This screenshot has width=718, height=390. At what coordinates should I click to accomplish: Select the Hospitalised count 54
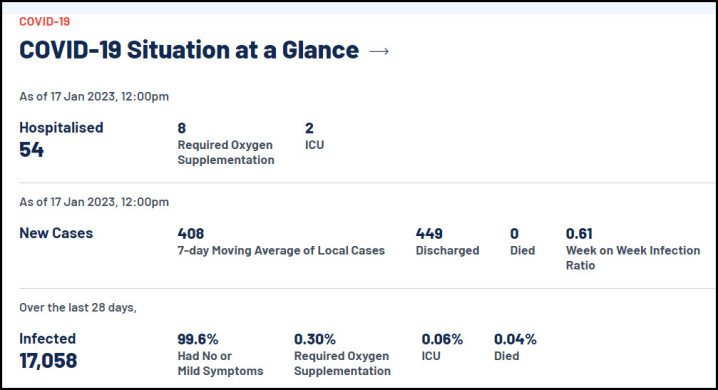tap(32, 150)
